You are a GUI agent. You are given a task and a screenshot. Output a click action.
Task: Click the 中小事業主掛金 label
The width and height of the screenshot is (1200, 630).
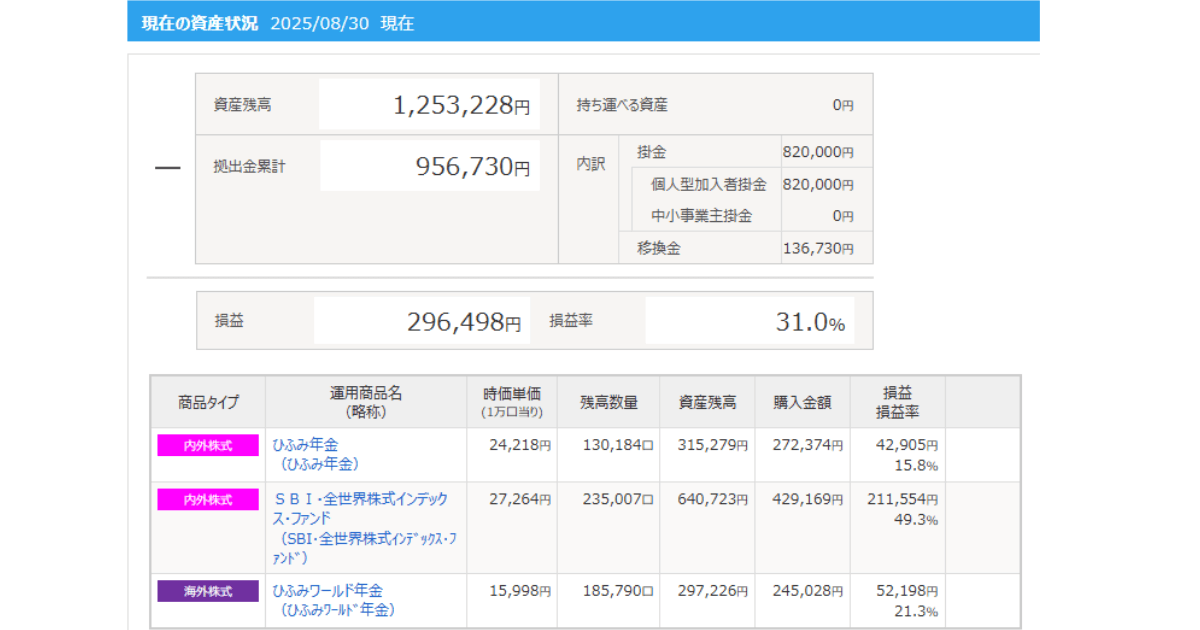(701, 215)
